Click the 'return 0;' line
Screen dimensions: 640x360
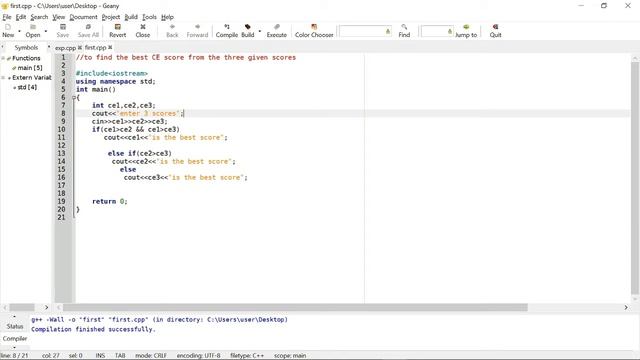pyautogui.click(x=109, y=201)
